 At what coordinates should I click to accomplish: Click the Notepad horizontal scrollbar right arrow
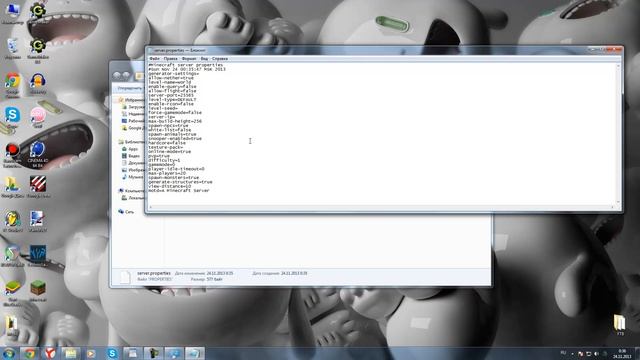click(x=612, y=207)
